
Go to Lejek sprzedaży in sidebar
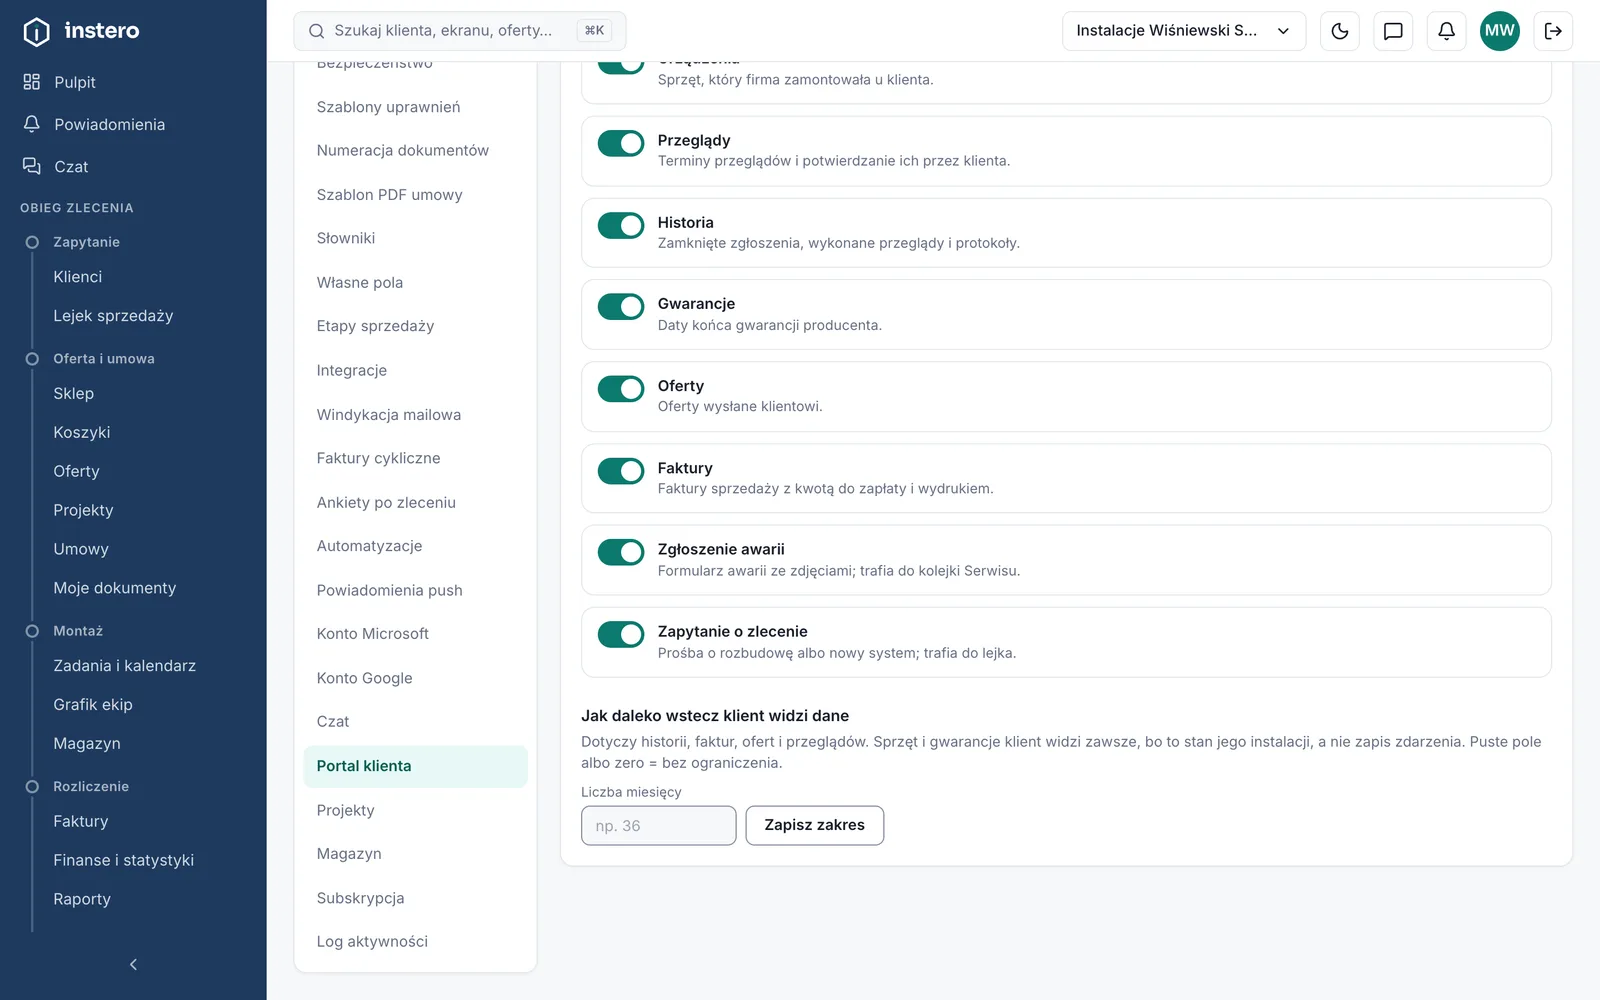click(113, 316)
